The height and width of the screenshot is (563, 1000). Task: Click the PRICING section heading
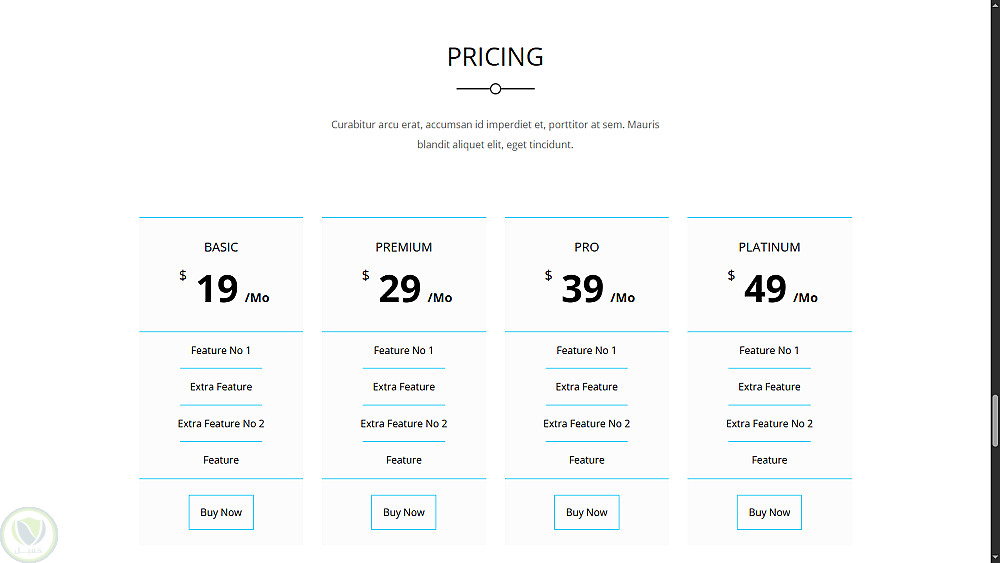(x=495, y=57)
